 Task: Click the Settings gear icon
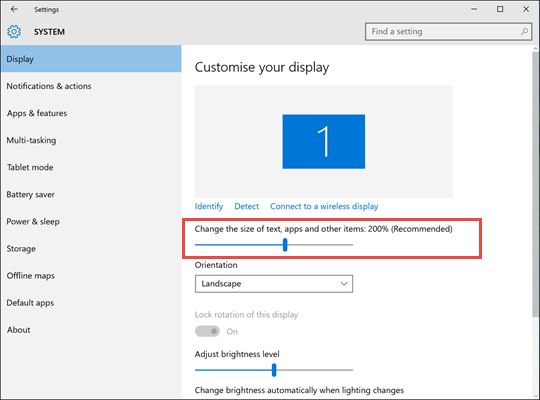[x=14, y=32]
